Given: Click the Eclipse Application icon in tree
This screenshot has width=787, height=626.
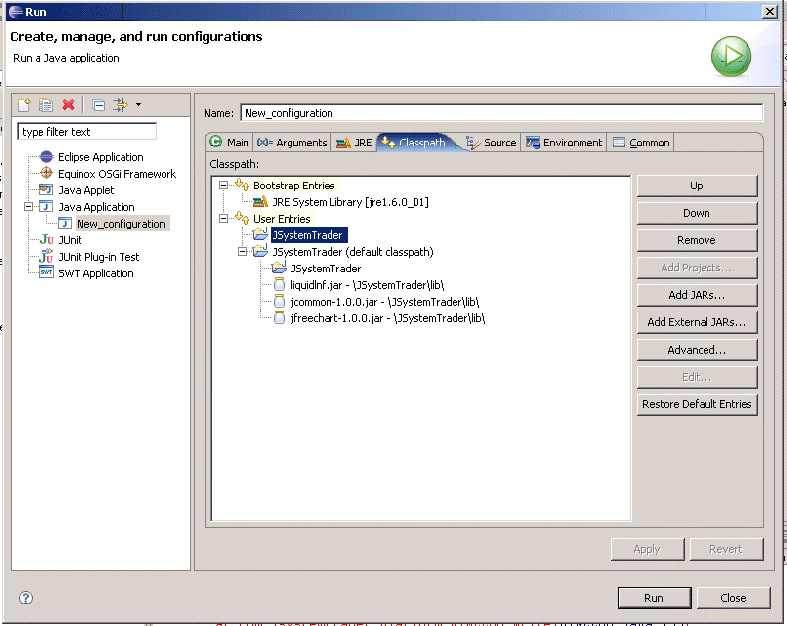Looking at the screenshot, I should pyautogui.click(x=46, y=157).
